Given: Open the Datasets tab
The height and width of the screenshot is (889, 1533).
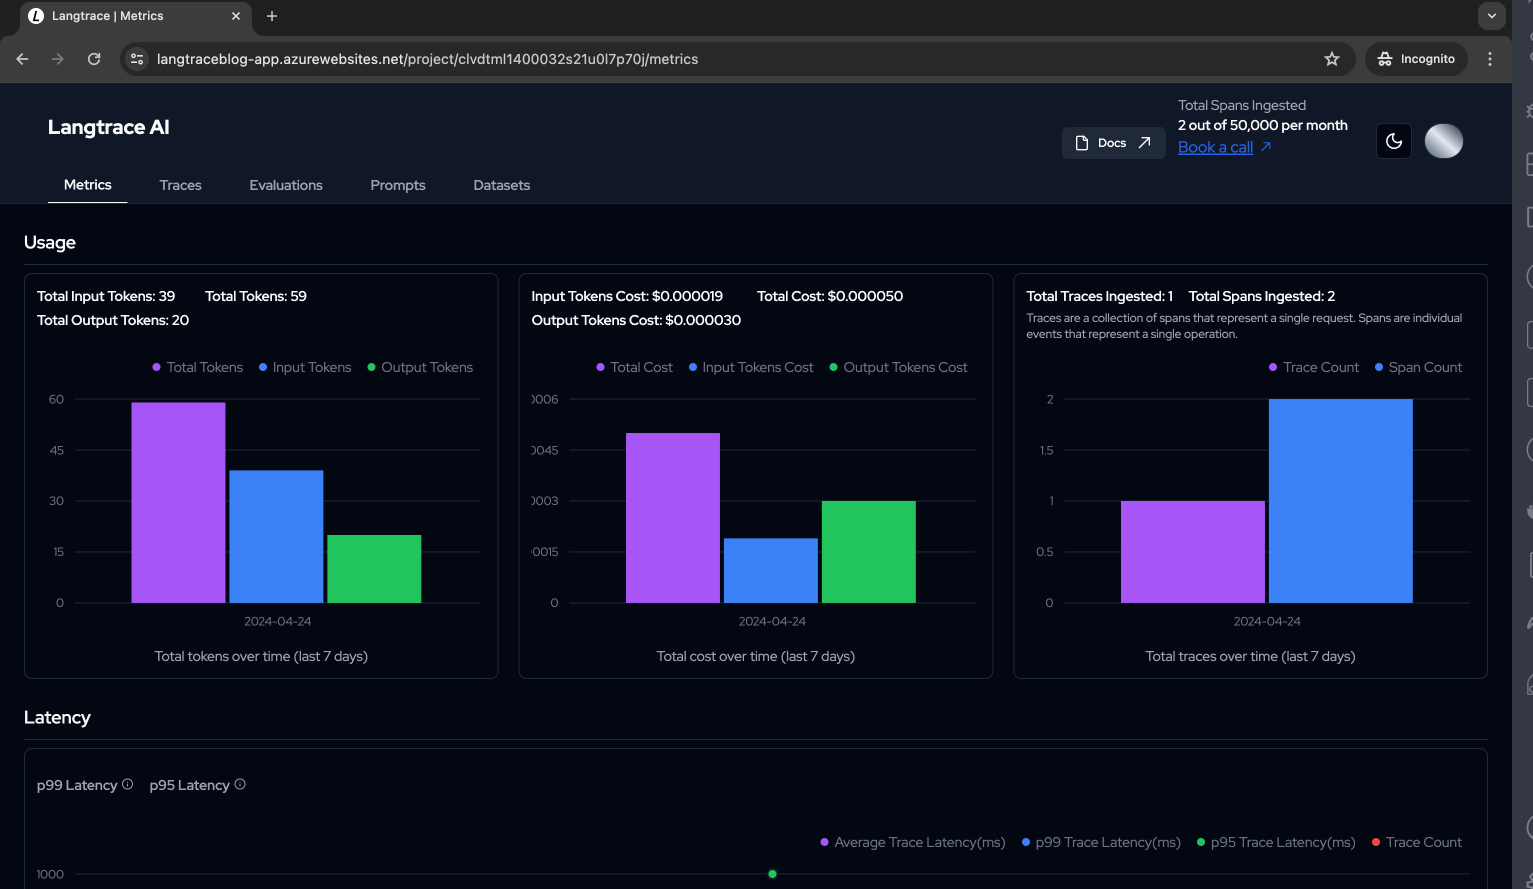Looking at the screenshot, I should (502, 185).
